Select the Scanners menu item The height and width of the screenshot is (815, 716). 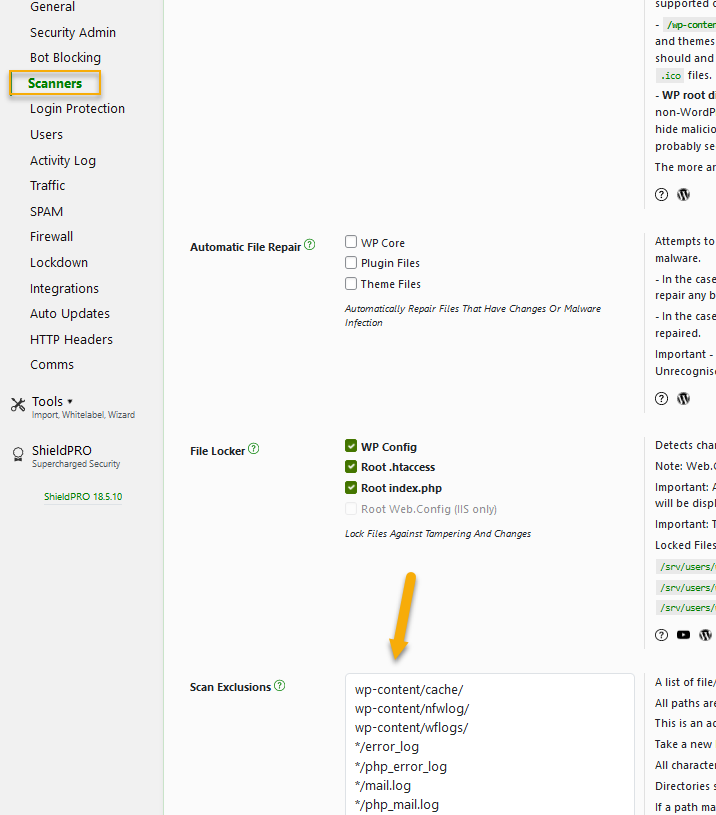coord(55,83)
